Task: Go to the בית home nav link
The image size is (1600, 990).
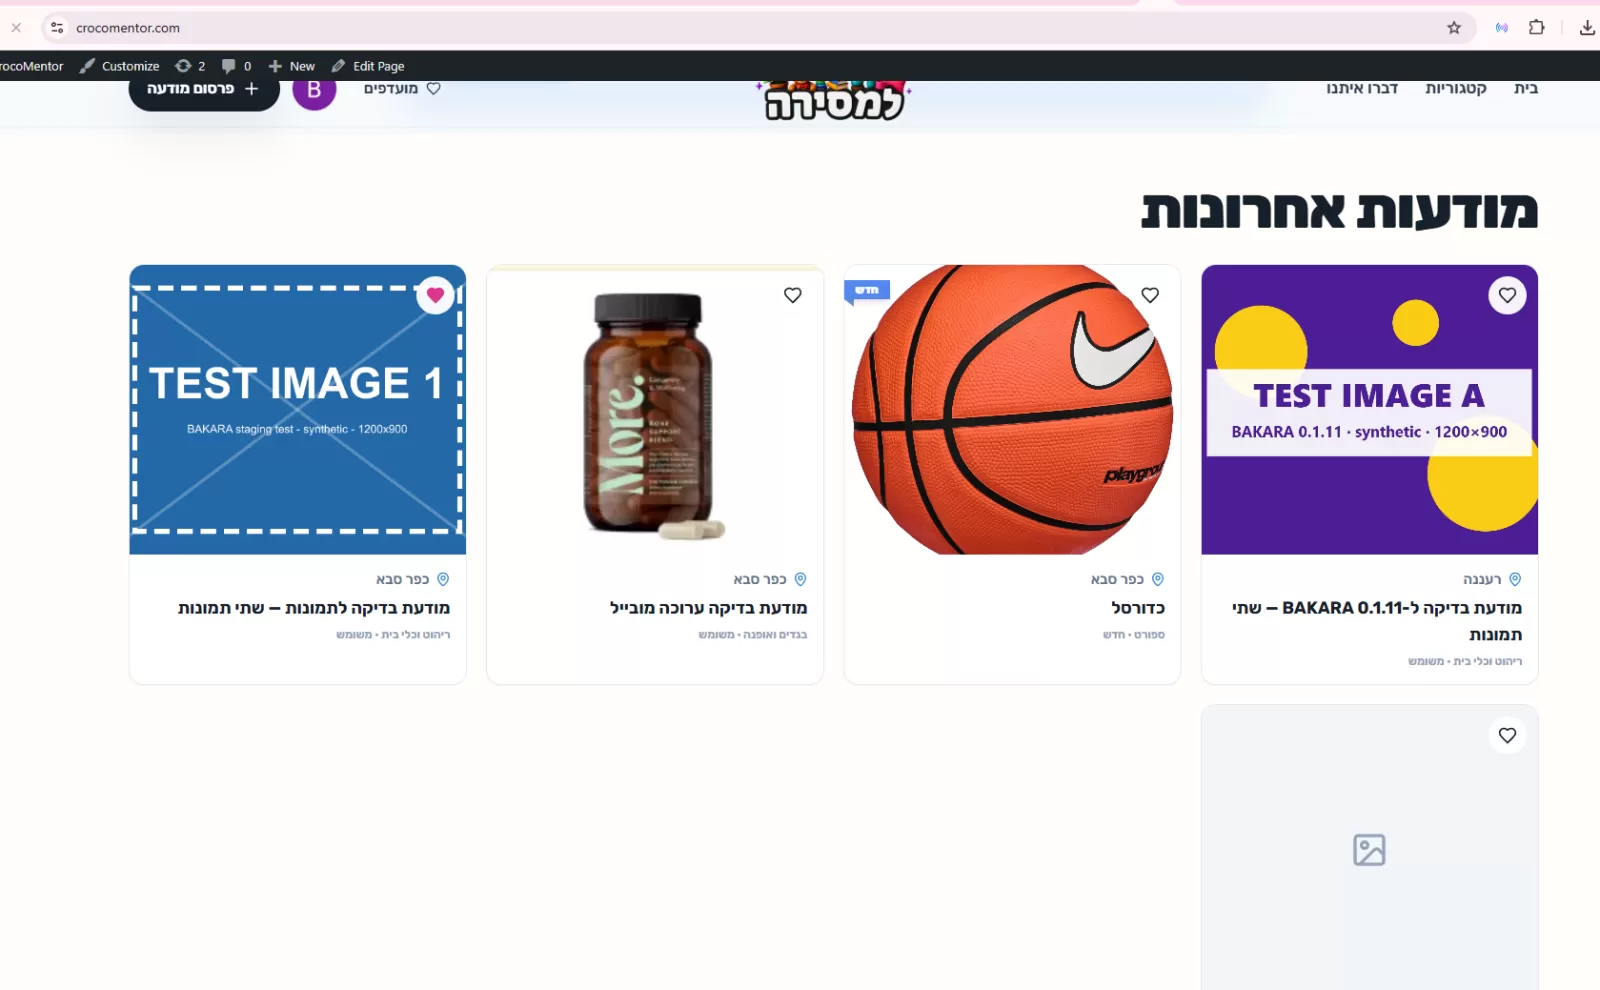Action: (1526, 88)
